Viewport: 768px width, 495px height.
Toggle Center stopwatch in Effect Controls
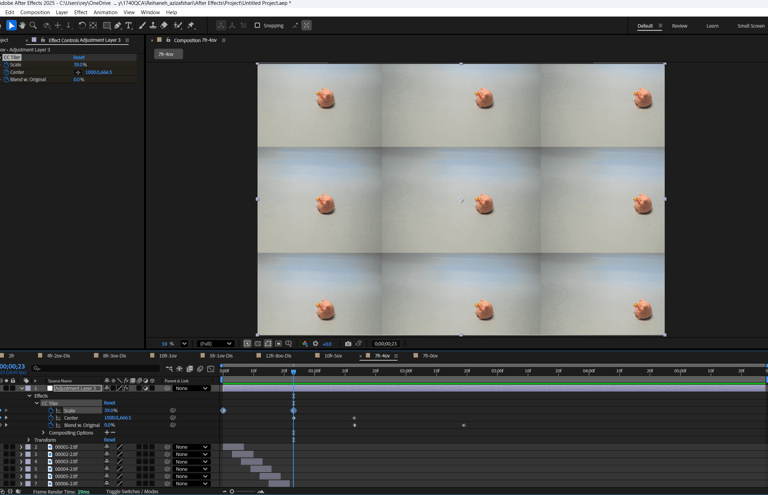click(6, 72)
